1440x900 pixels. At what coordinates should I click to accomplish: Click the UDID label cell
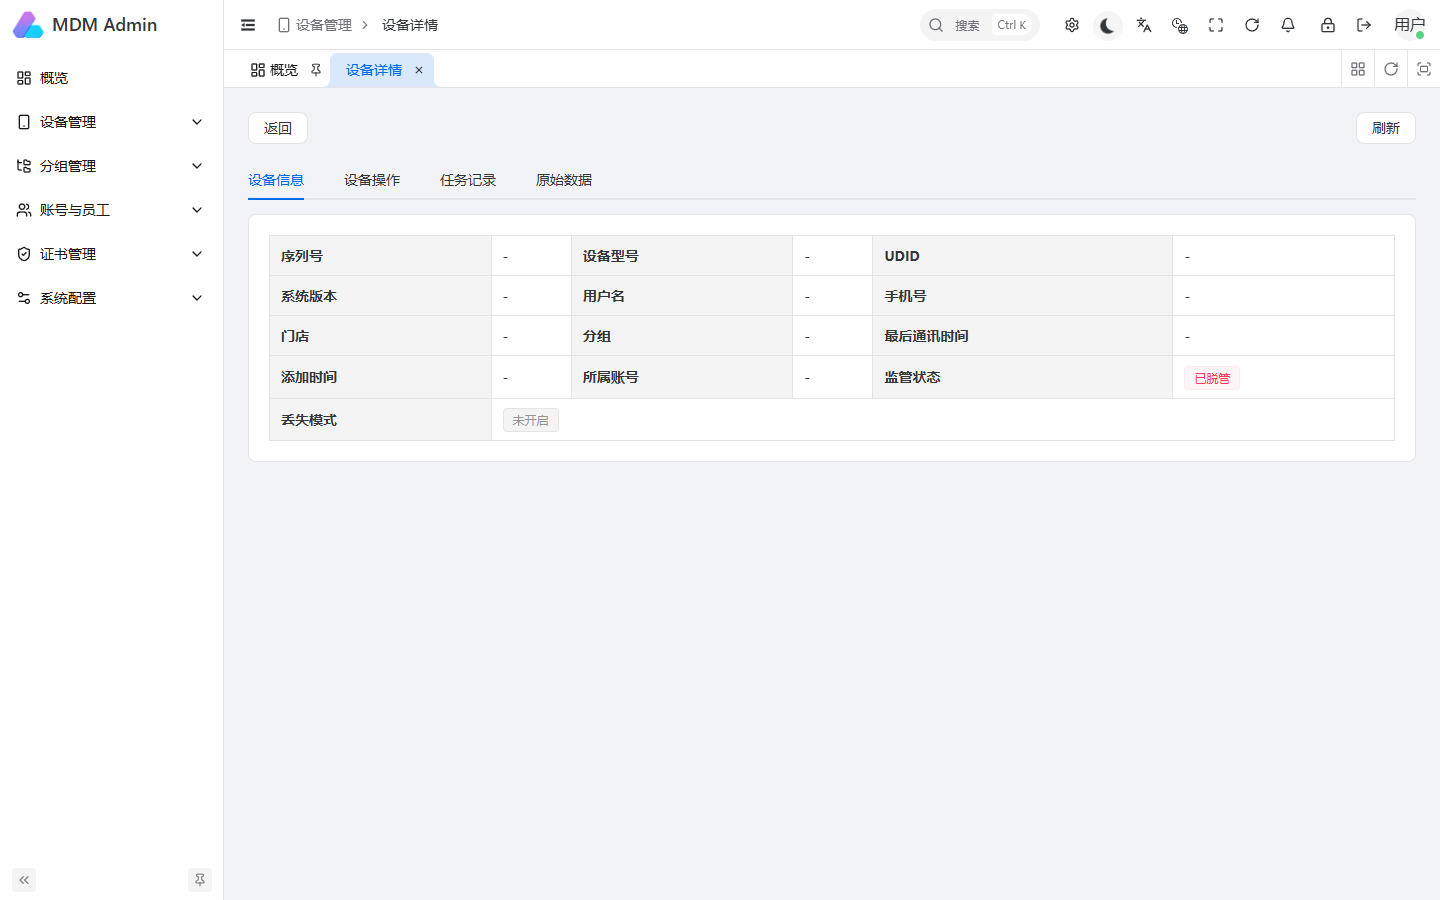[x=1022, y=256]
